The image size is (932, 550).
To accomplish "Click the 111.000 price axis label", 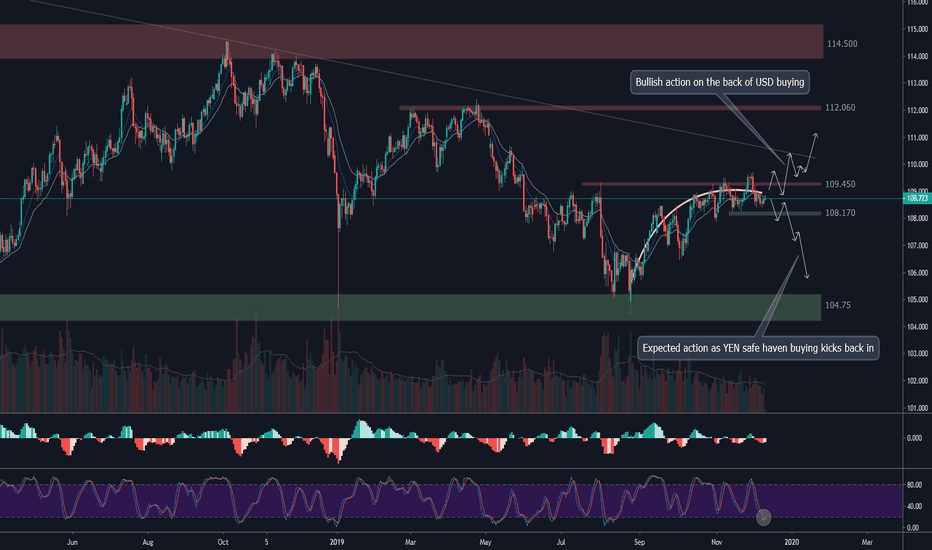I will tap(917, 138).
